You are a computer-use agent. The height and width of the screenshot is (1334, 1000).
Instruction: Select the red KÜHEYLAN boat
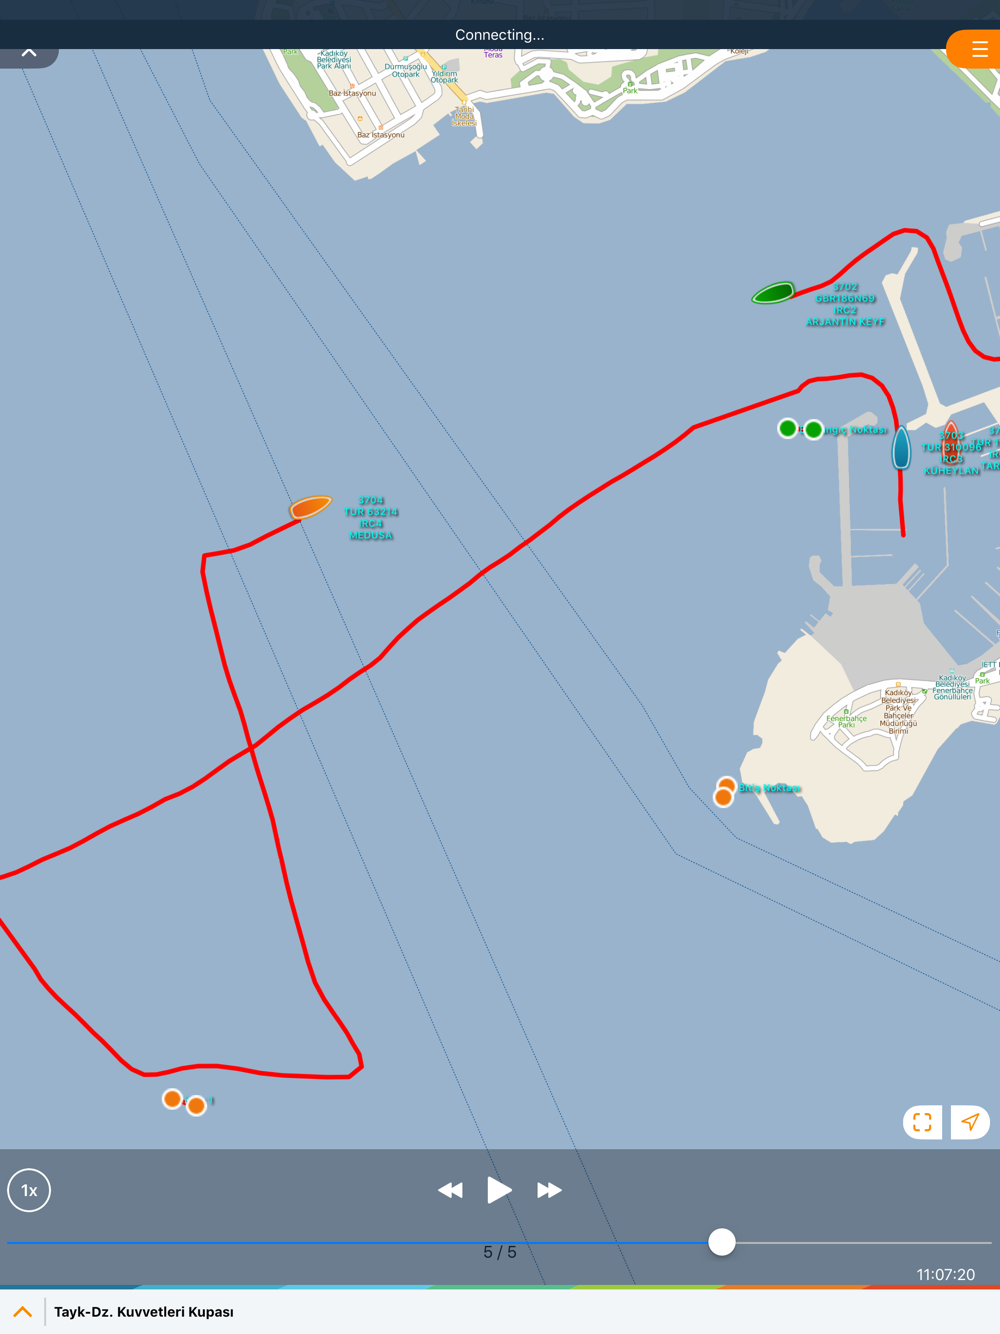coord(950,441)
